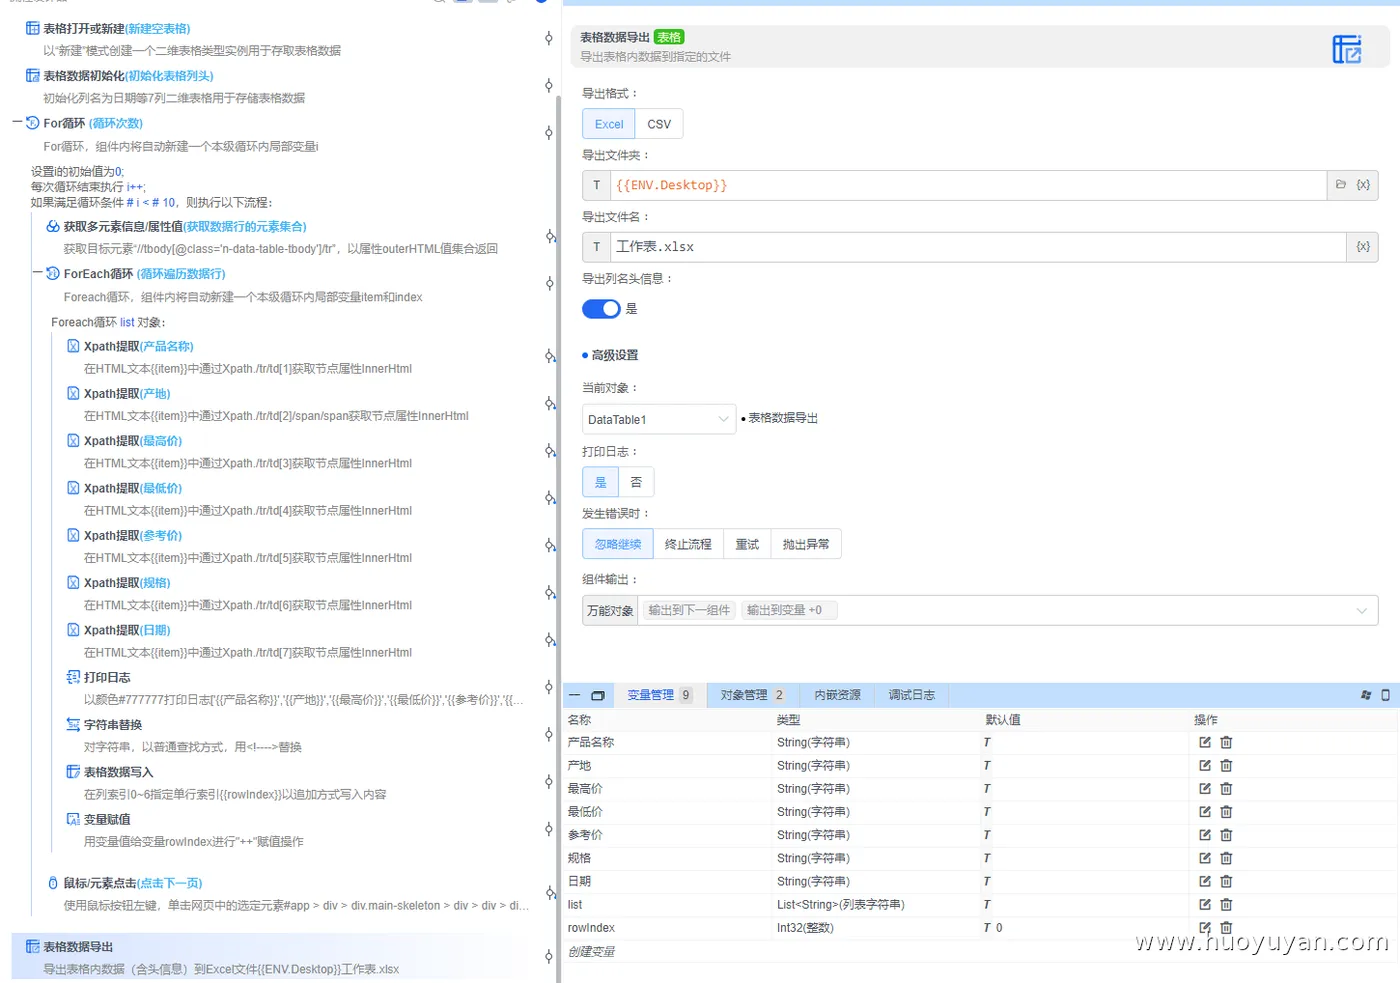
Task: Collapse the ForEach循环 block
Action: (x=37, y=272)
